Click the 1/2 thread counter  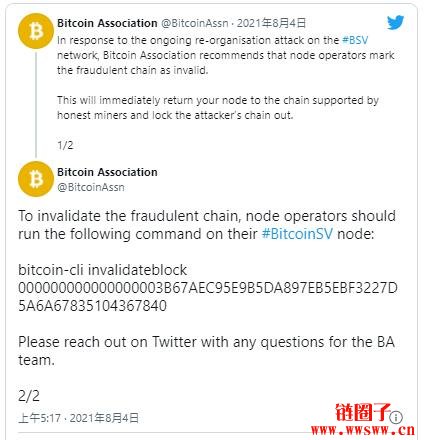65,145
